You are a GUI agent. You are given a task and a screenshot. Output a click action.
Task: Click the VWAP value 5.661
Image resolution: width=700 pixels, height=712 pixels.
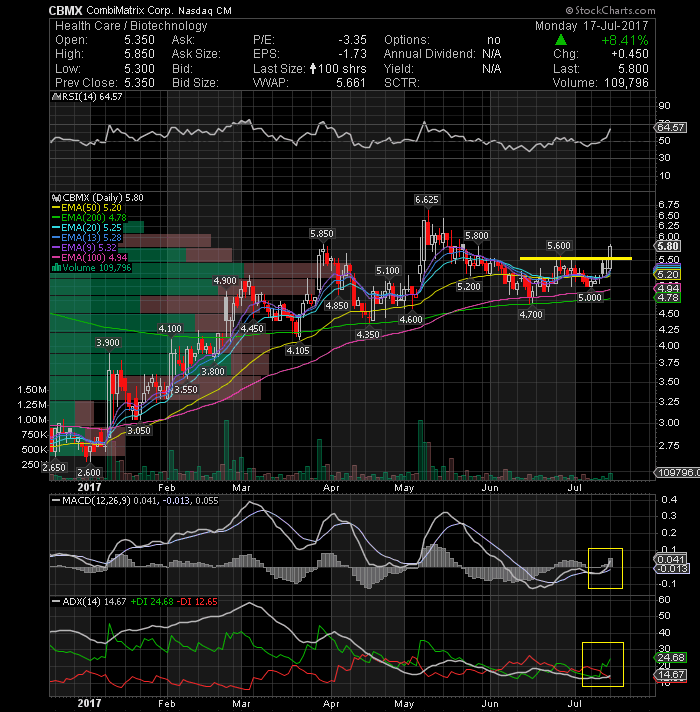coord(351,83)
